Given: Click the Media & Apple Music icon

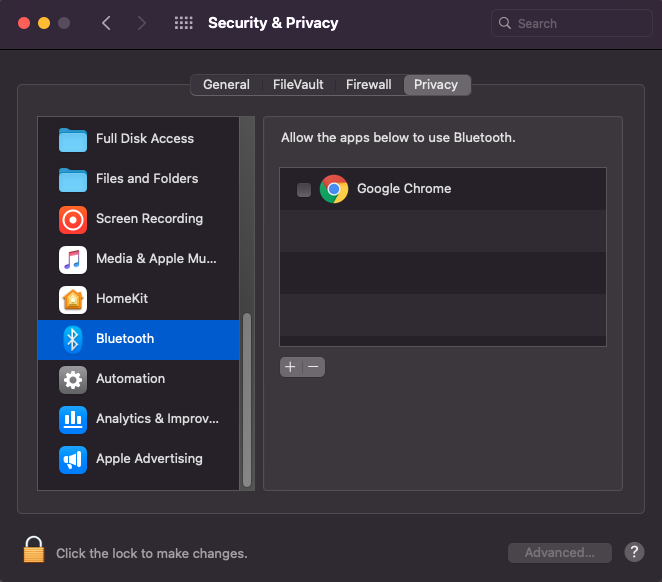Looking at the screenshot, I should point(73,260).
